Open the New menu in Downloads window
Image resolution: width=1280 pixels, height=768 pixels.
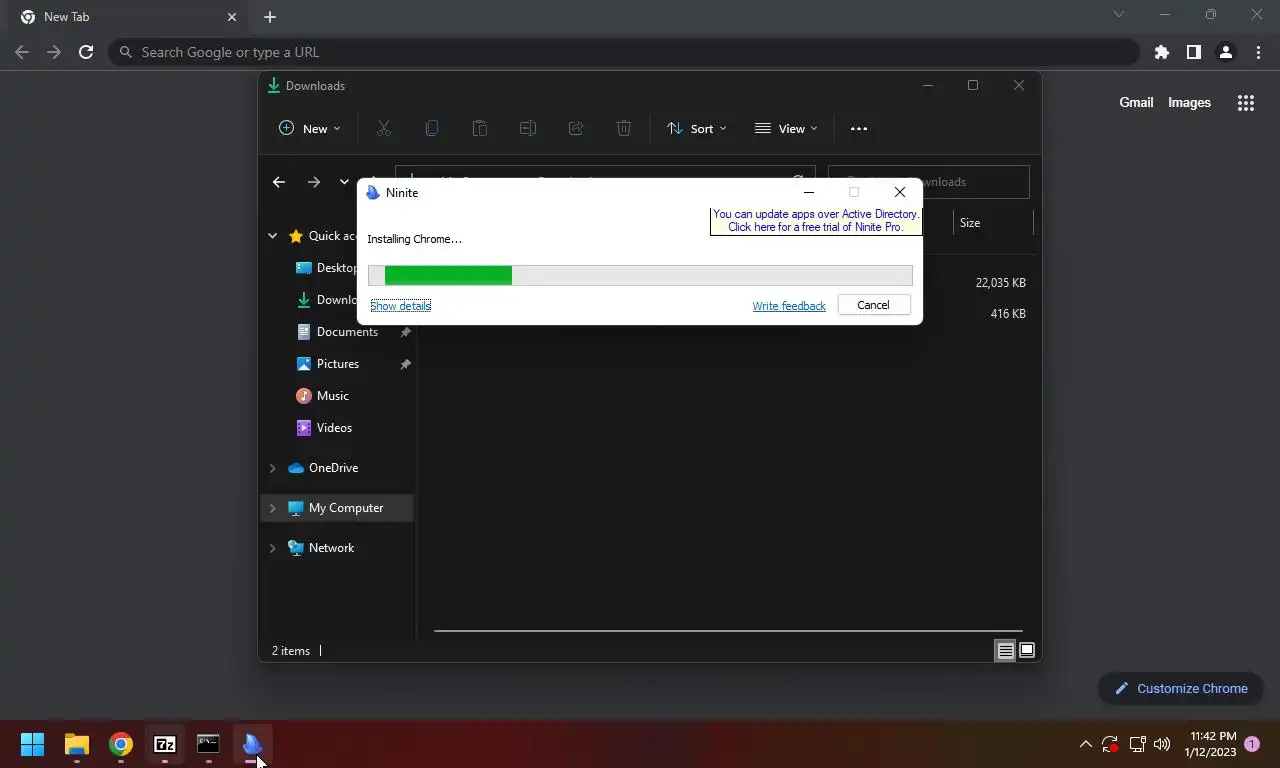tap(309, 128)
